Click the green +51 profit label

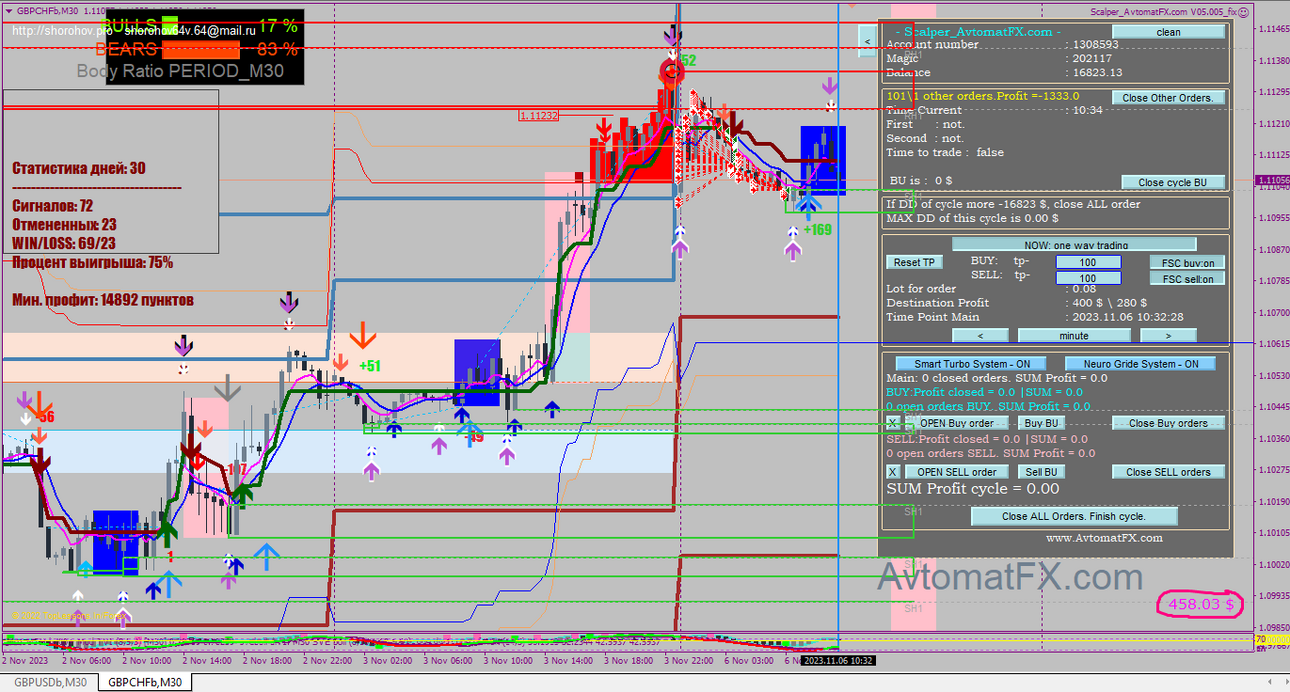click(x=370, y=366)
